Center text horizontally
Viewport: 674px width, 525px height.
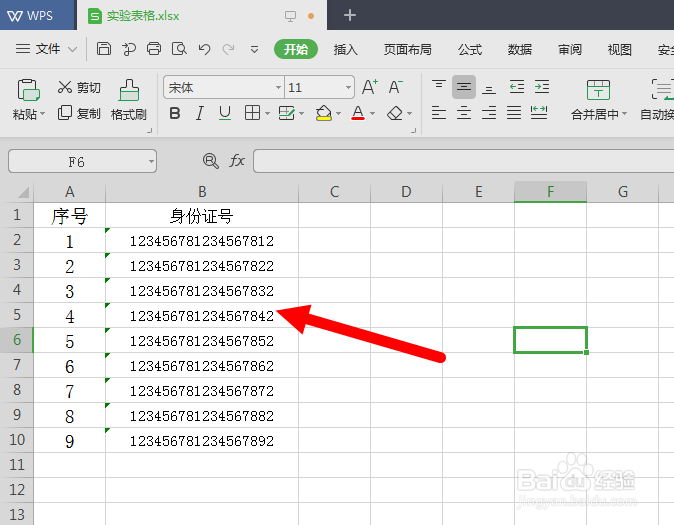click(x=464, y=113)
